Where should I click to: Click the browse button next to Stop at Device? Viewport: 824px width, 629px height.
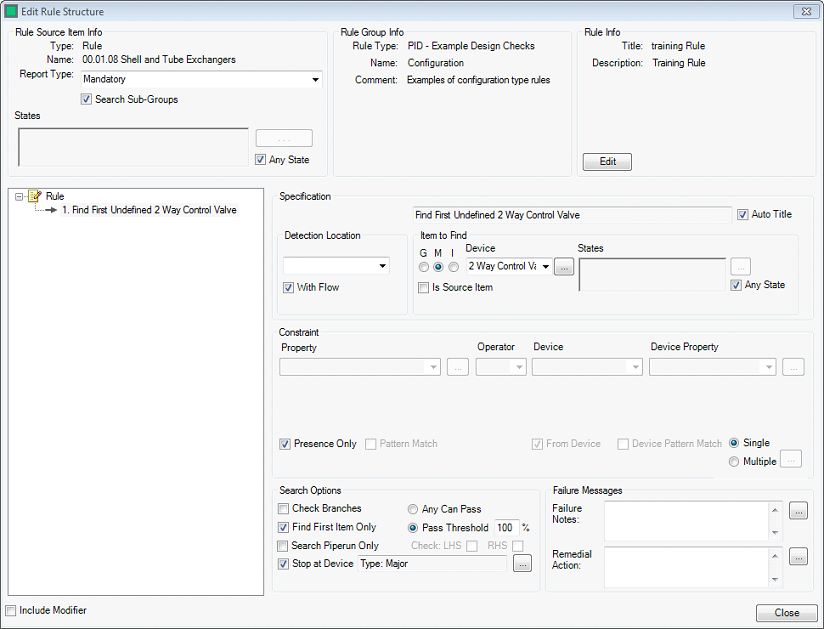pyautogui.click(x=523, y=564)
